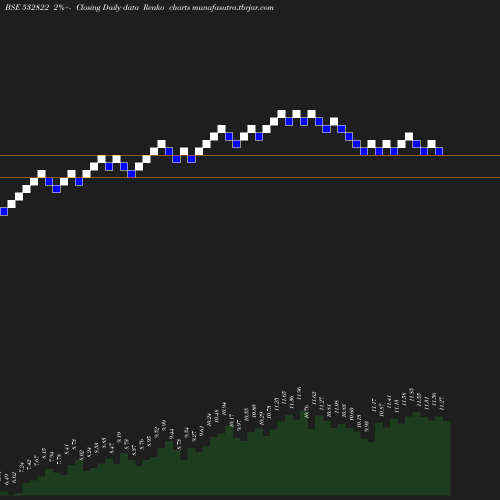The width and height of the screenshot is (500, 500).
Task: Click the 'munafasutra.tbrjar.com' text in the title
Action: pyautogui.click(x=233, y=8)
